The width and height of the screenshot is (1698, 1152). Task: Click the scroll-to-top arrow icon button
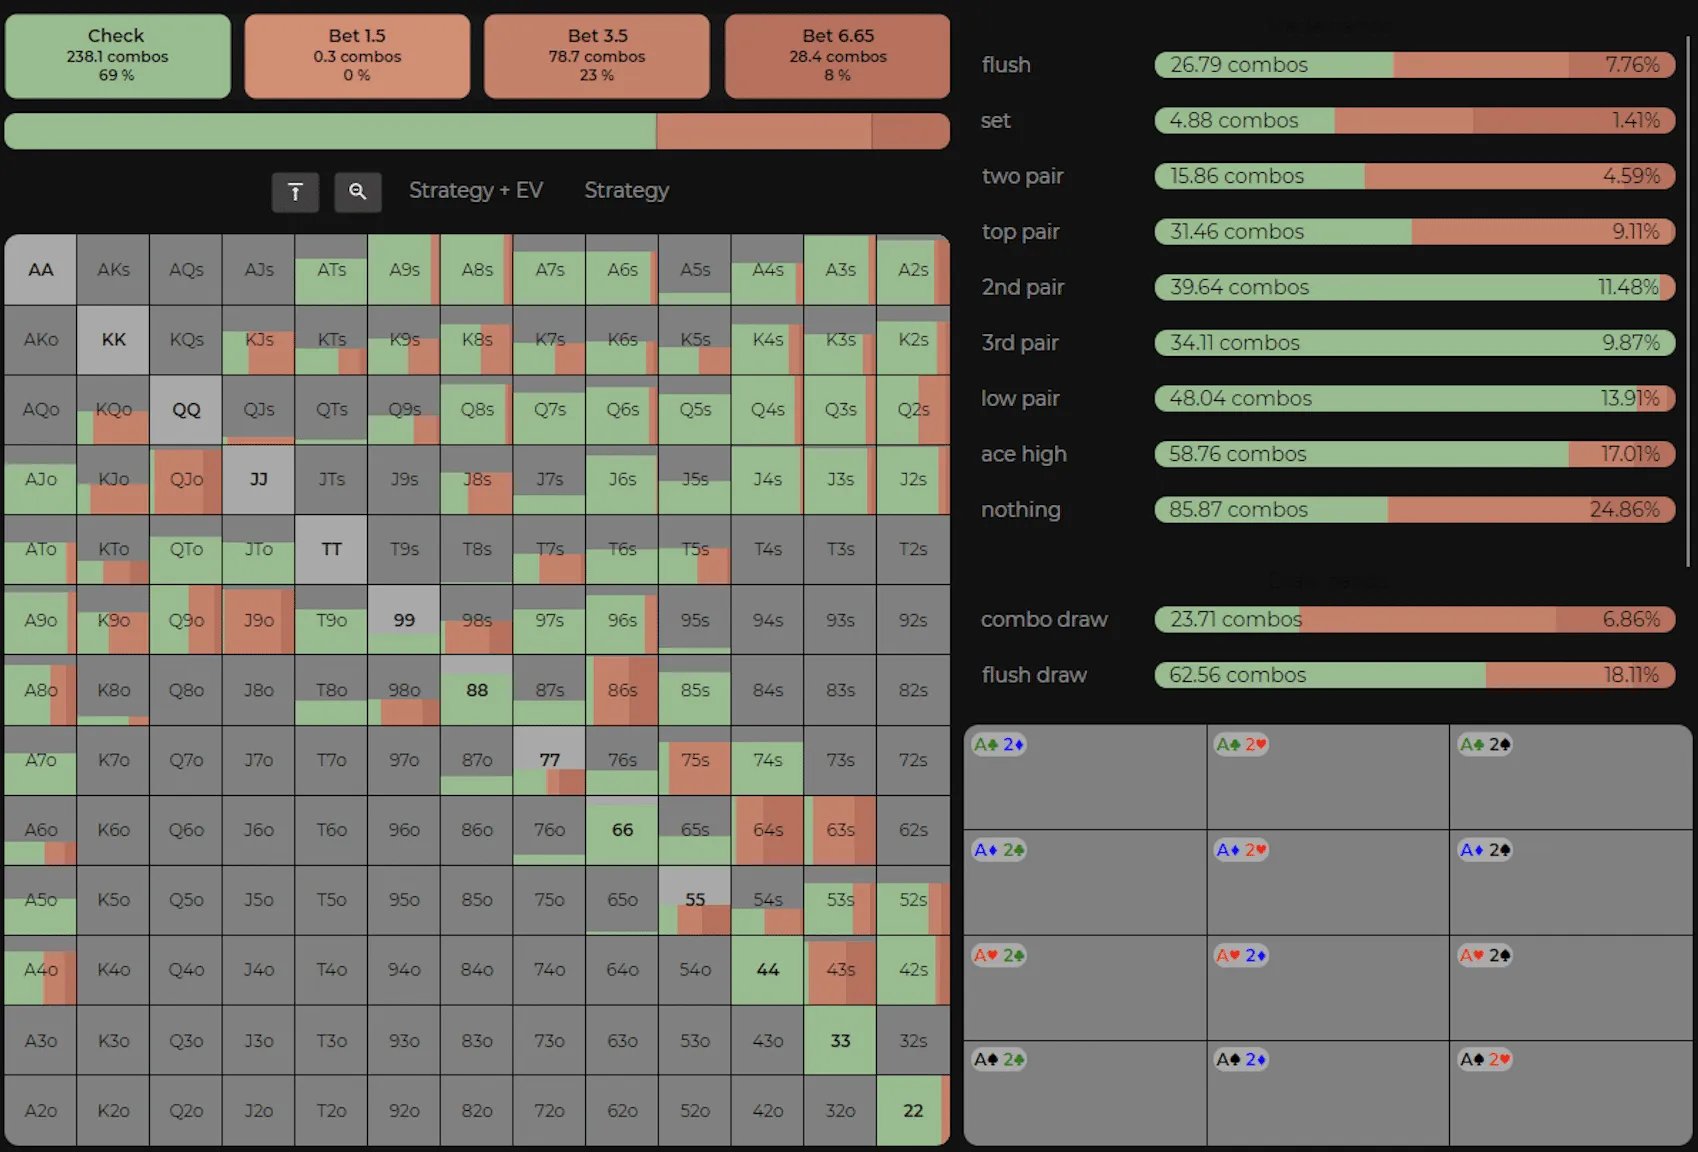coord(295,191)
